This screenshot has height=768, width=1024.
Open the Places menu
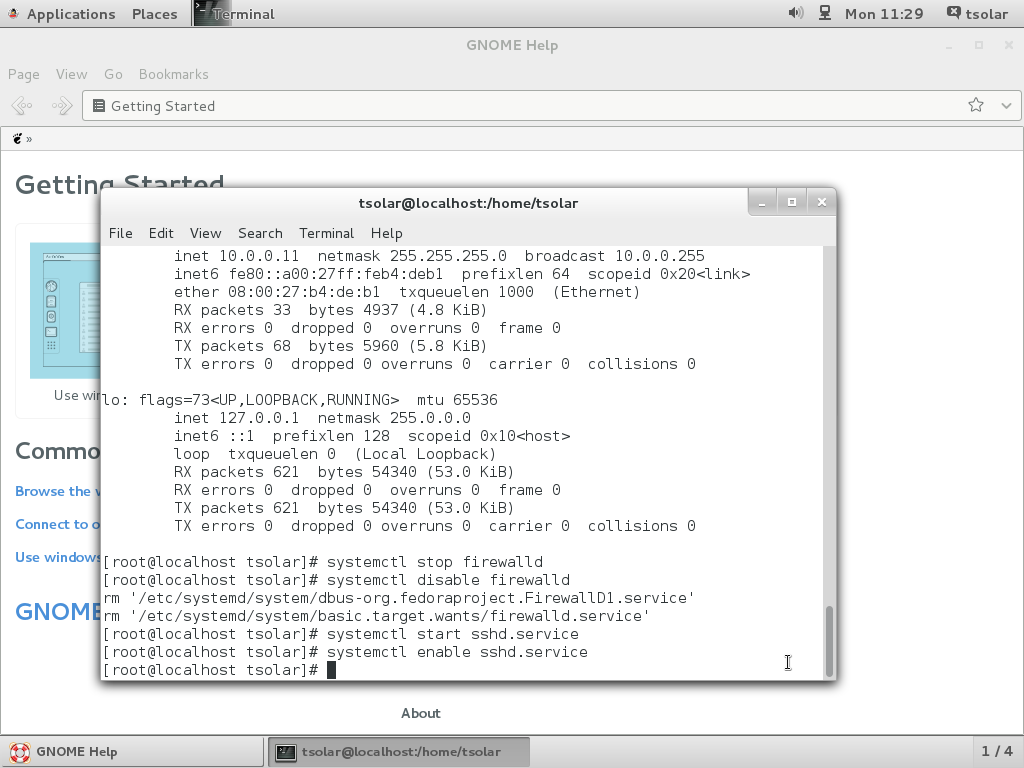click(x=155, y=14)
